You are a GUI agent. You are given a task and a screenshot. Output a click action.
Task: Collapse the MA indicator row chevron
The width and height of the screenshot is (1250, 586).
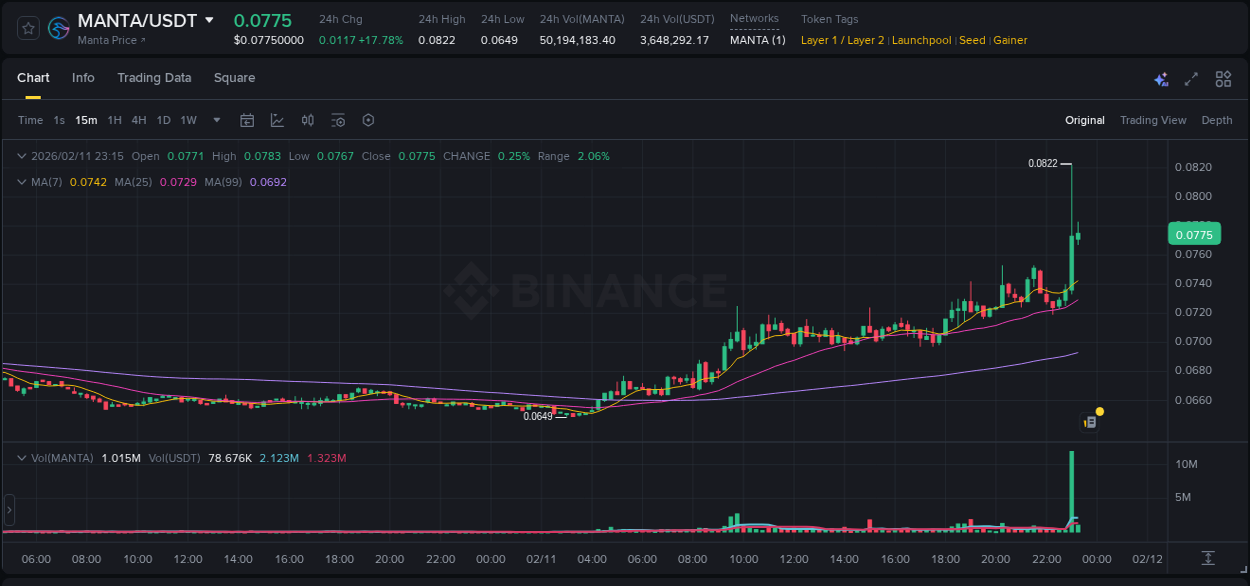pos(21,182)
